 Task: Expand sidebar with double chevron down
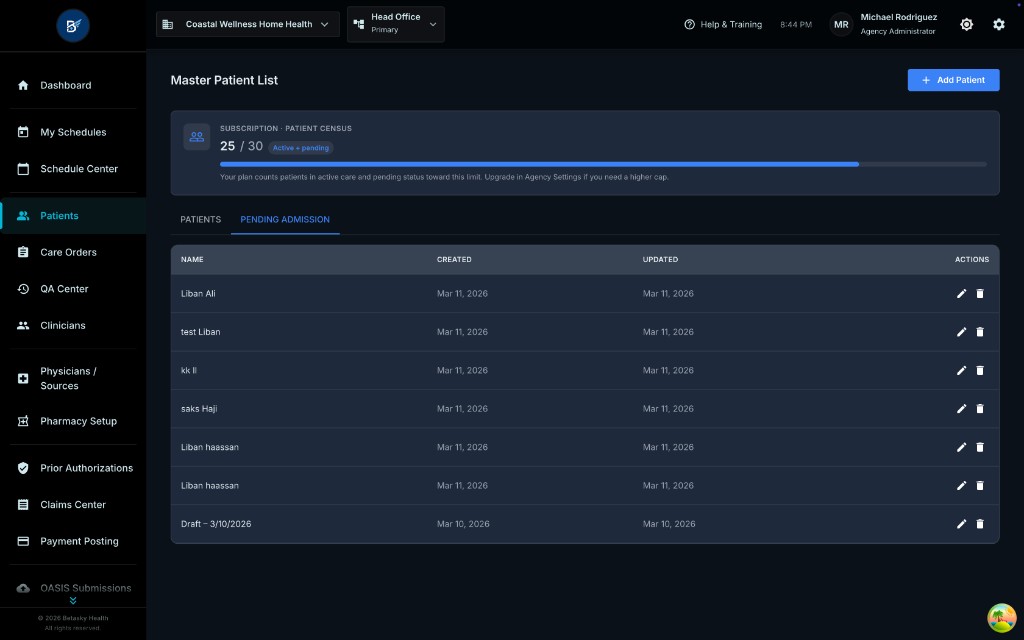72,600
